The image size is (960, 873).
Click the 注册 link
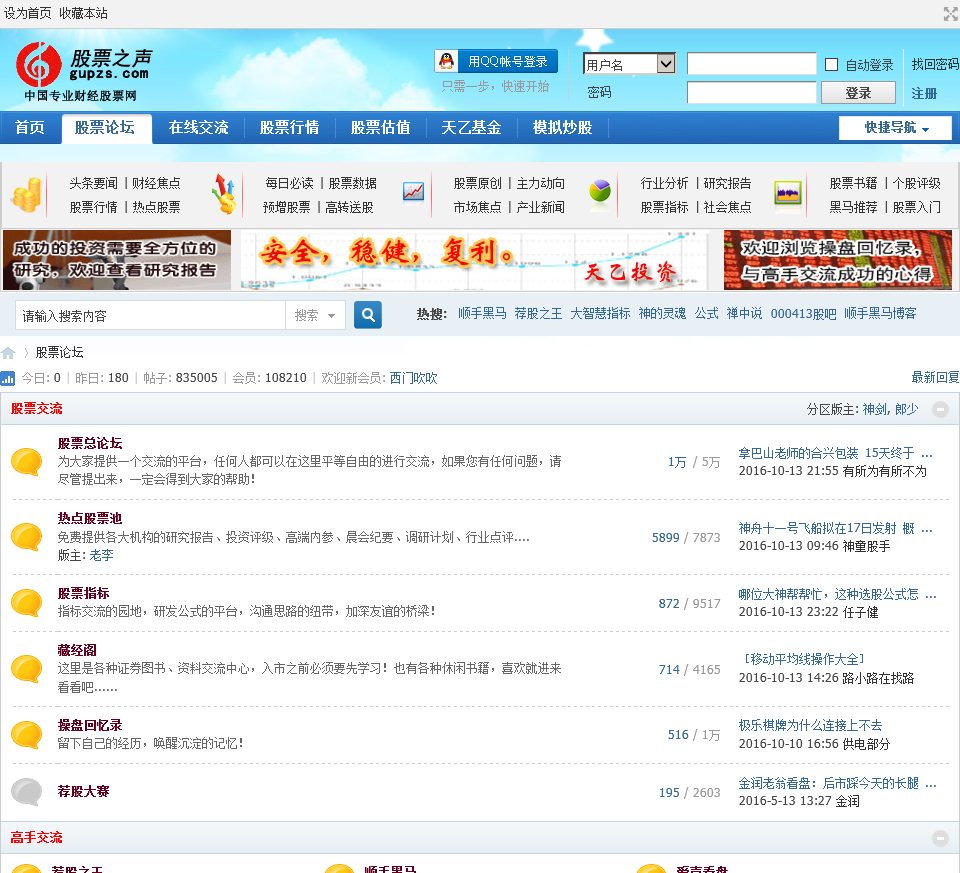(924, 94)
